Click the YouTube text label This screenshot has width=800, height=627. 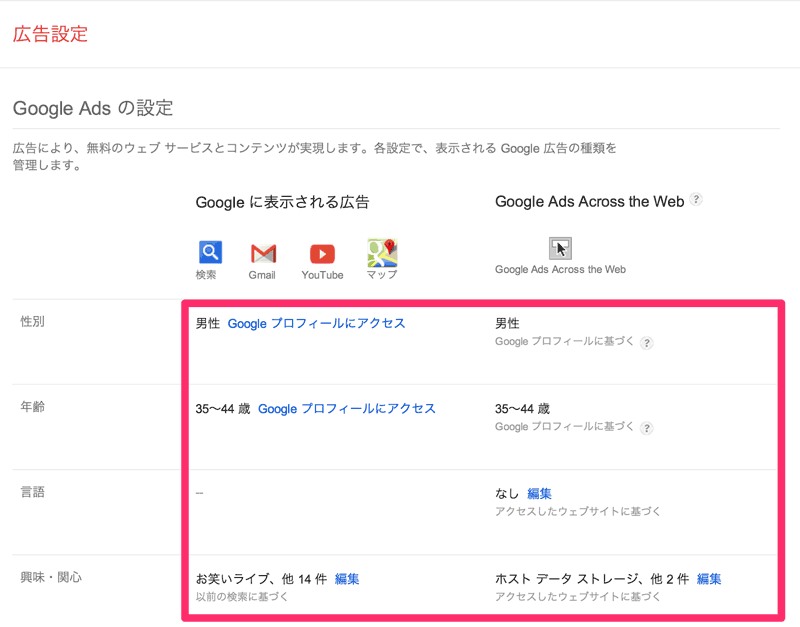pos(322,275)
